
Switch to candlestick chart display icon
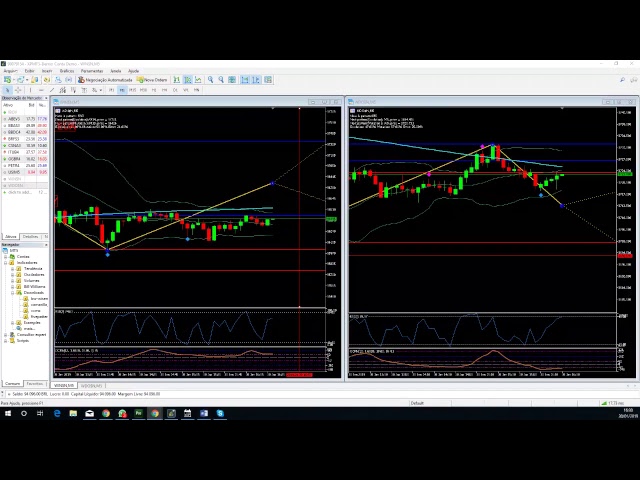pyautogui.click(x=188, y=80)
